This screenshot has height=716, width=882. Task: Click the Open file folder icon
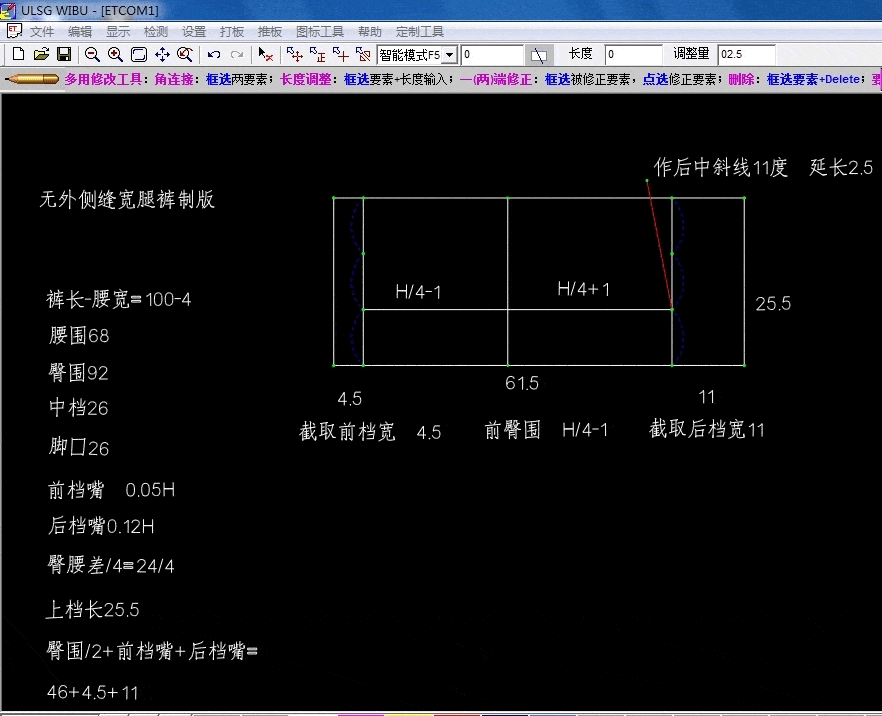[44, 55]
